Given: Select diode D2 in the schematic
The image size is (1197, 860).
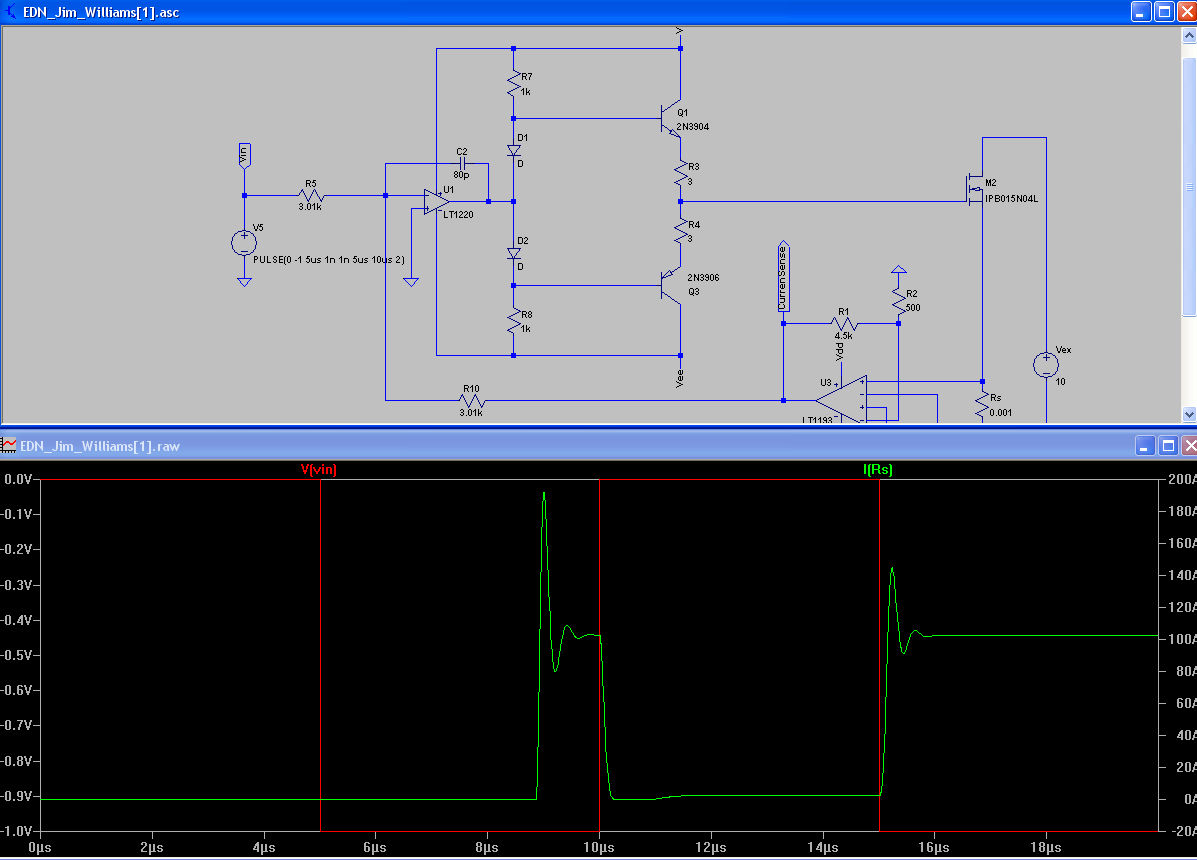Looking at the screenshot, I should click(x=514, y=253).
